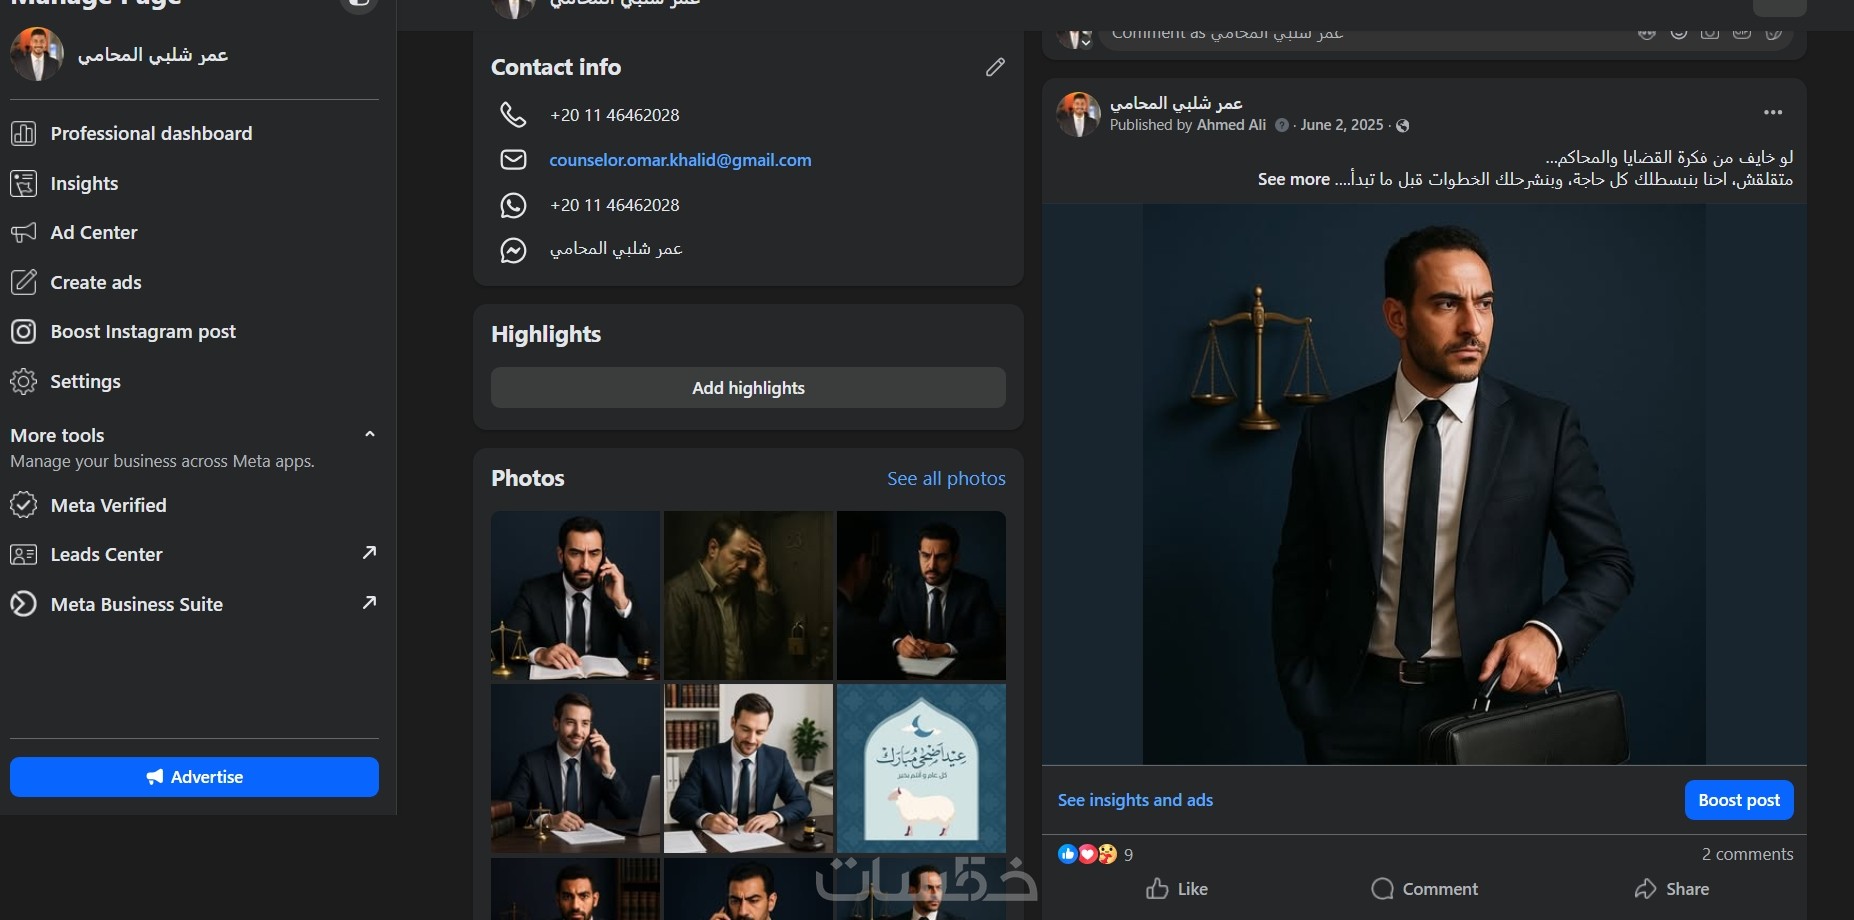View the 2 comments link
The height and width of the screenshot is (920, 1854).
coord(1747,854)
